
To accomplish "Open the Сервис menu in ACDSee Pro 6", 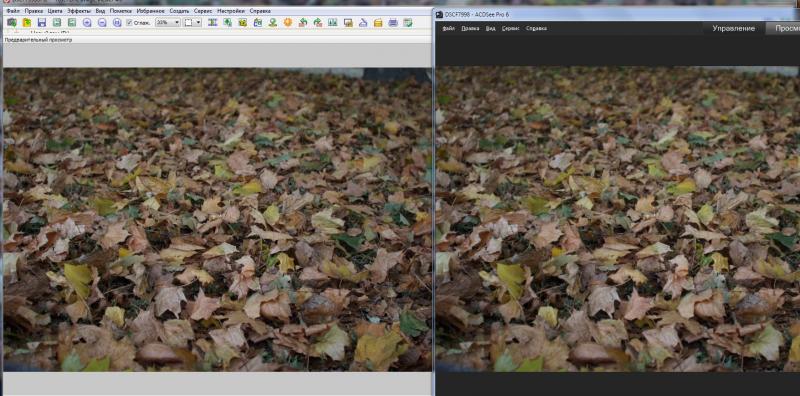I will (x=510, y=29).
